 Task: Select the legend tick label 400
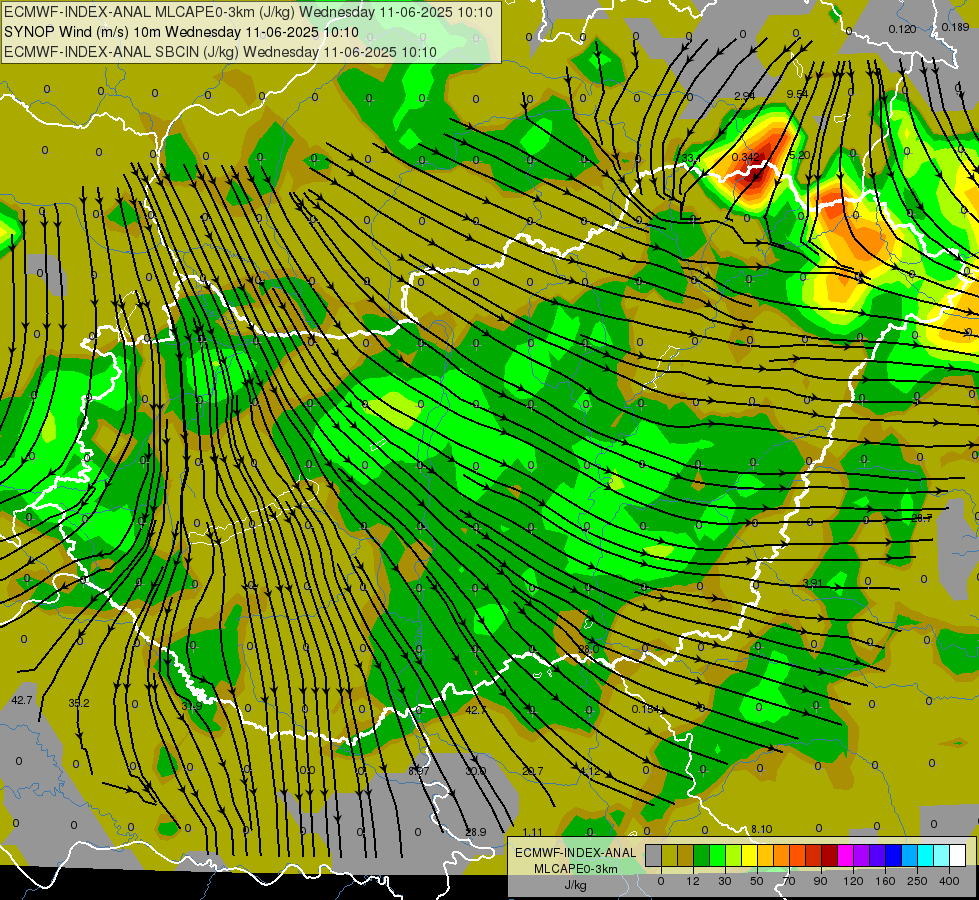[949, 881]
